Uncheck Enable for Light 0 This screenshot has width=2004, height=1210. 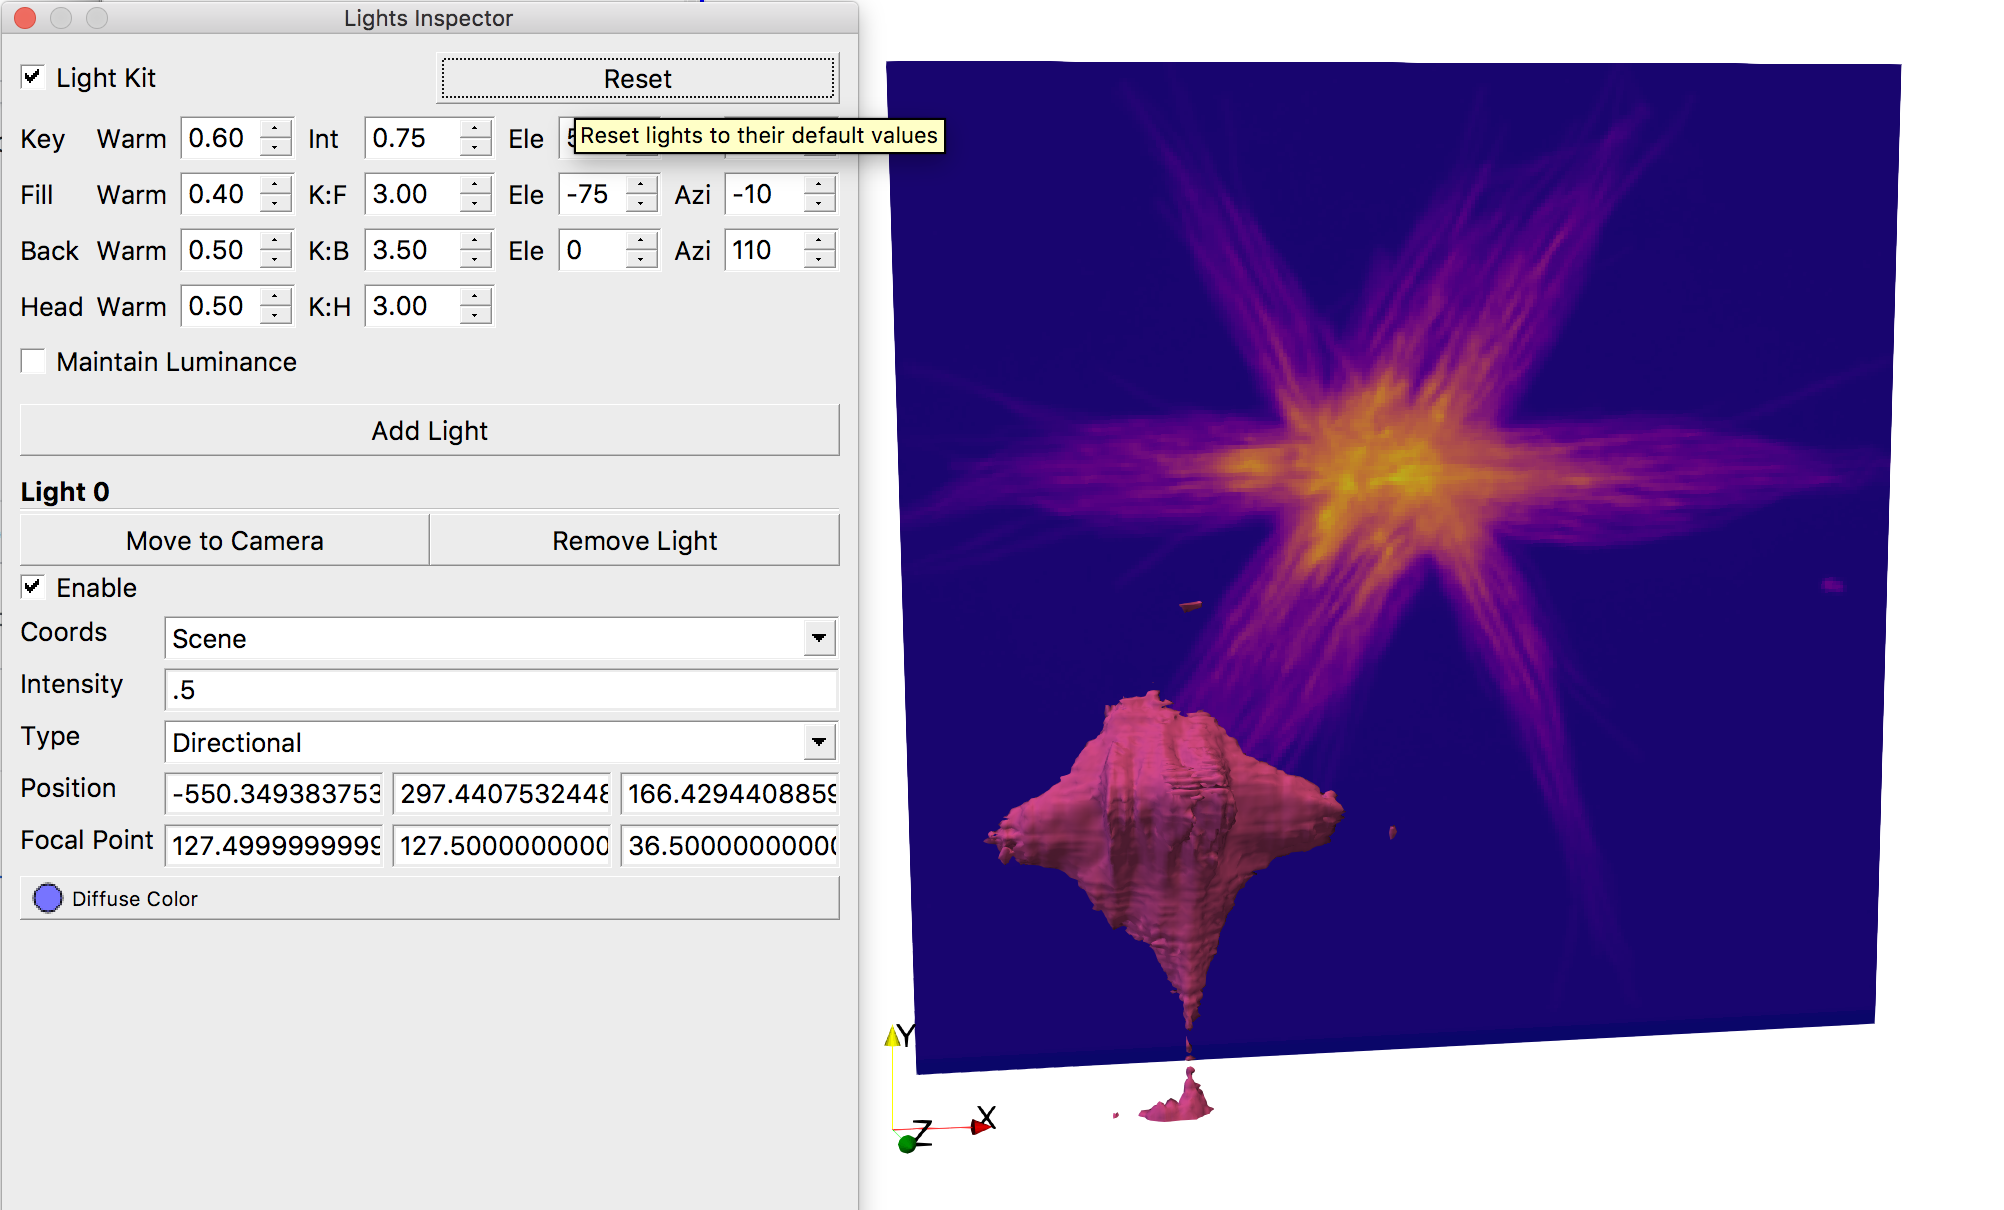pyautogui.click(x=32, y=587)
